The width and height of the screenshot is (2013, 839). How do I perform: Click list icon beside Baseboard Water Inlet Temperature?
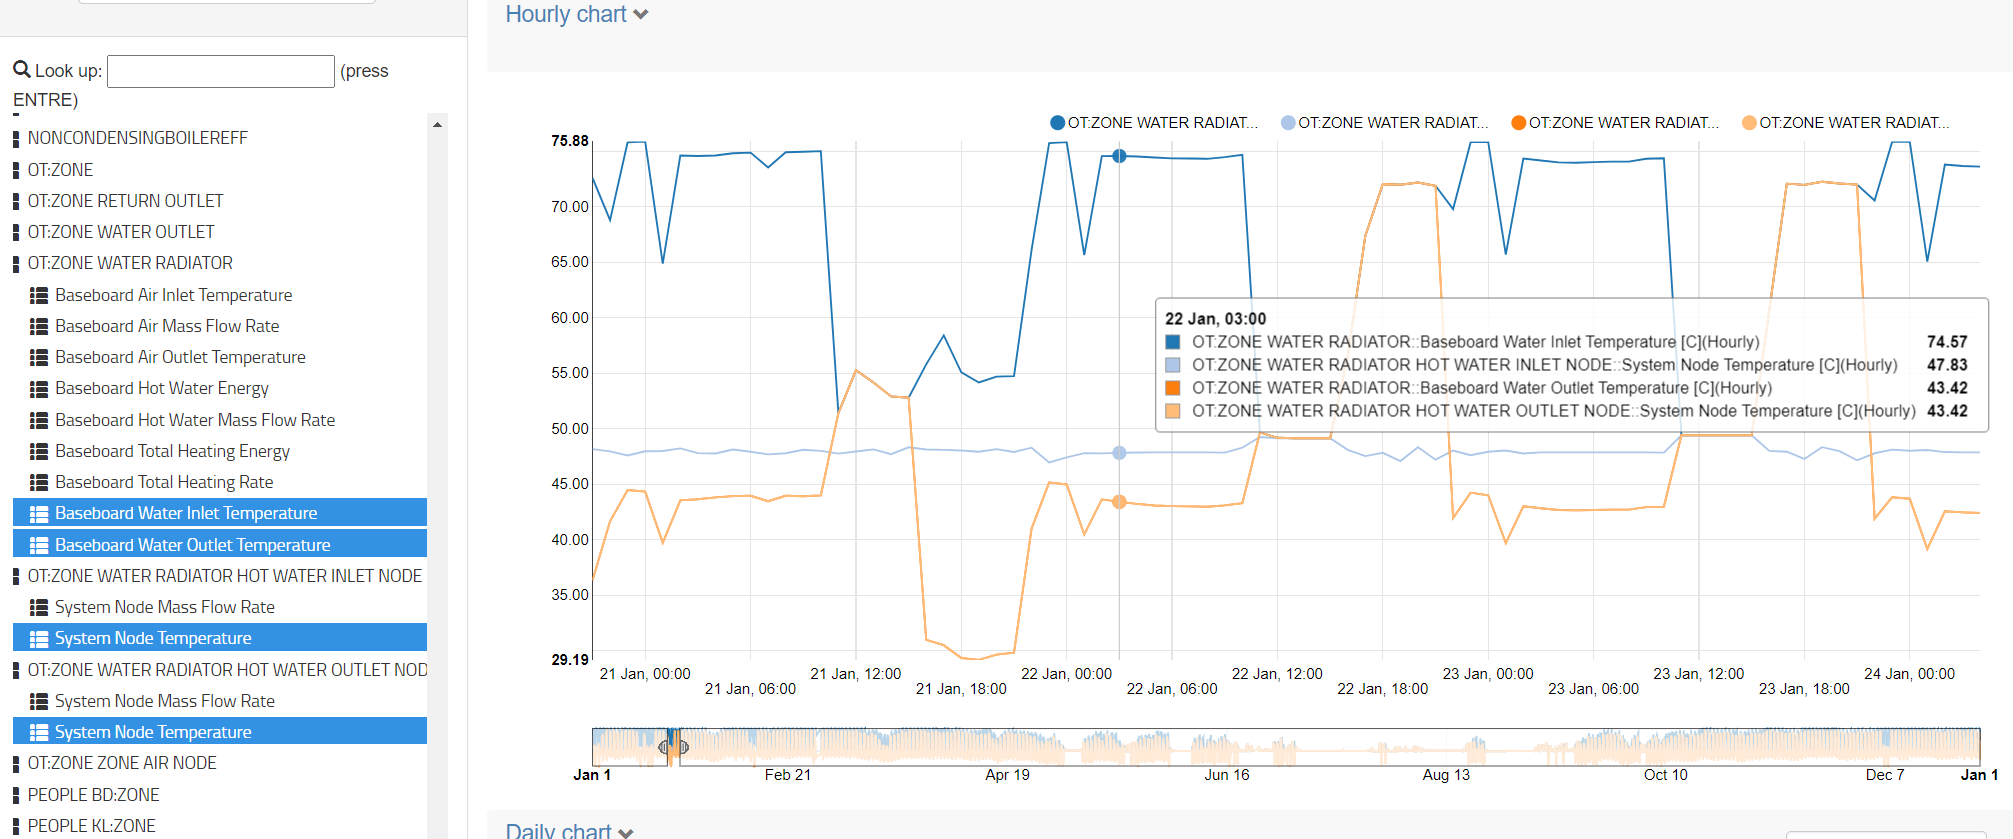(x=39, y=513)
